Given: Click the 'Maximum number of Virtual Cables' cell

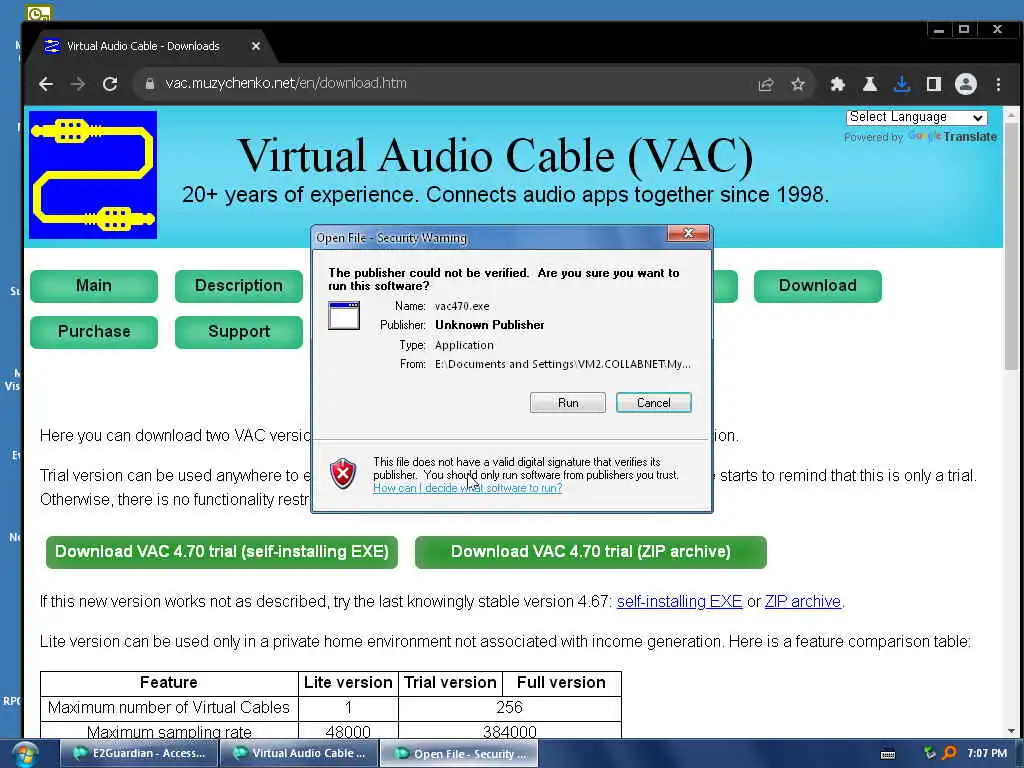Looking at the screenshot, I should coord(168,708).
